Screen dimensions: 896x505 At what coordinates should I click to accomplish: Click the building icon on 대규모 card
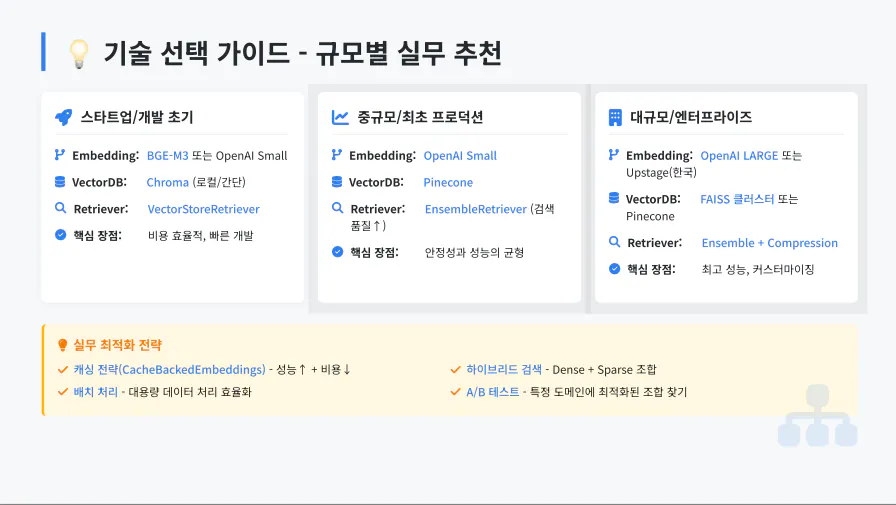(x=615, y=118)
